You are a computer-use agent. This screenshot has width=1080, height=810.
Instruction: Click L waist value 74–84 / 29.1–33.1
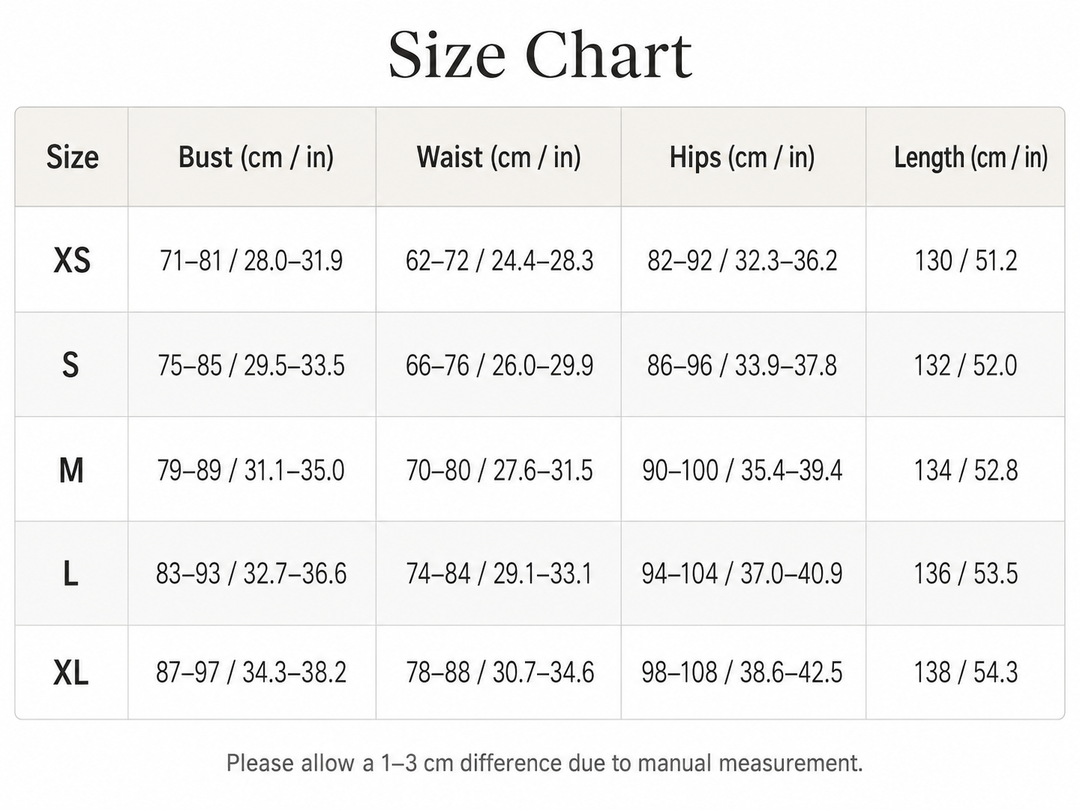[499, 573]
